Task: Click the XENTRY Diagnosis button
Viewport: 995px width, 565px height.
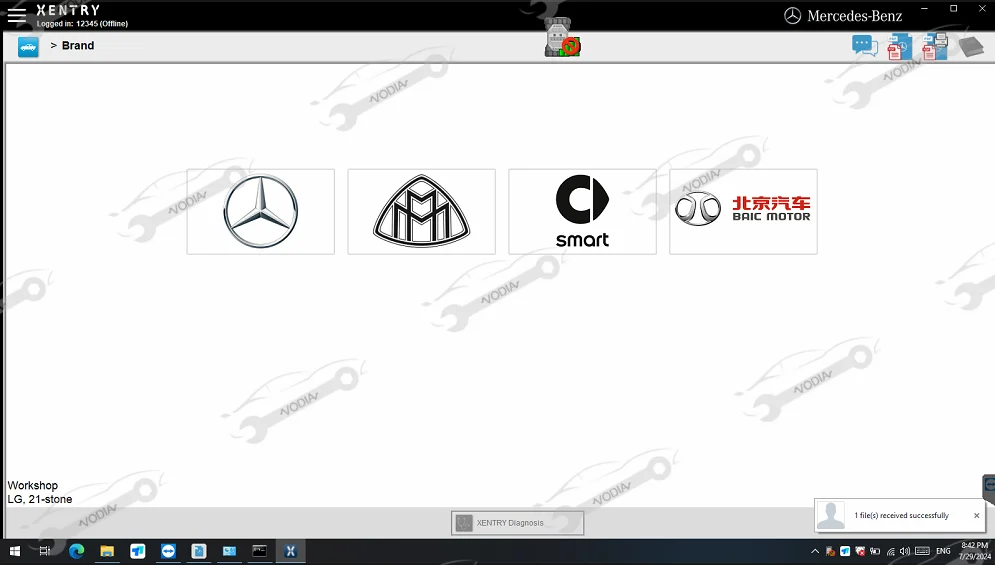Action: pyautogui.click(x=517, y=523)
